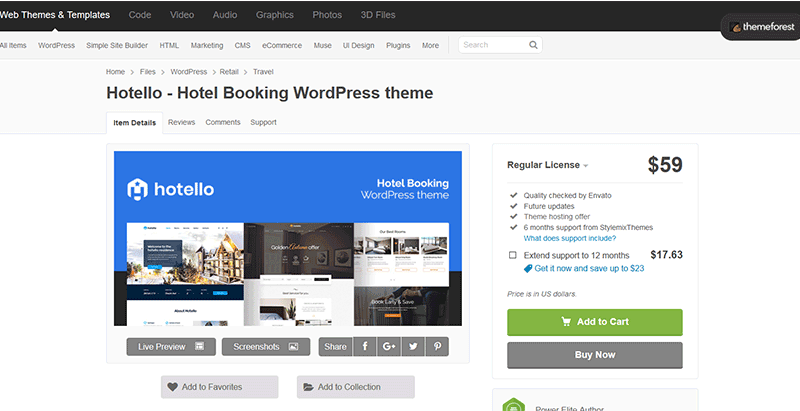The width and height of the screenshot is (800, 411).
Task: Open Audio in top navigation
Action: pos(225,15)
